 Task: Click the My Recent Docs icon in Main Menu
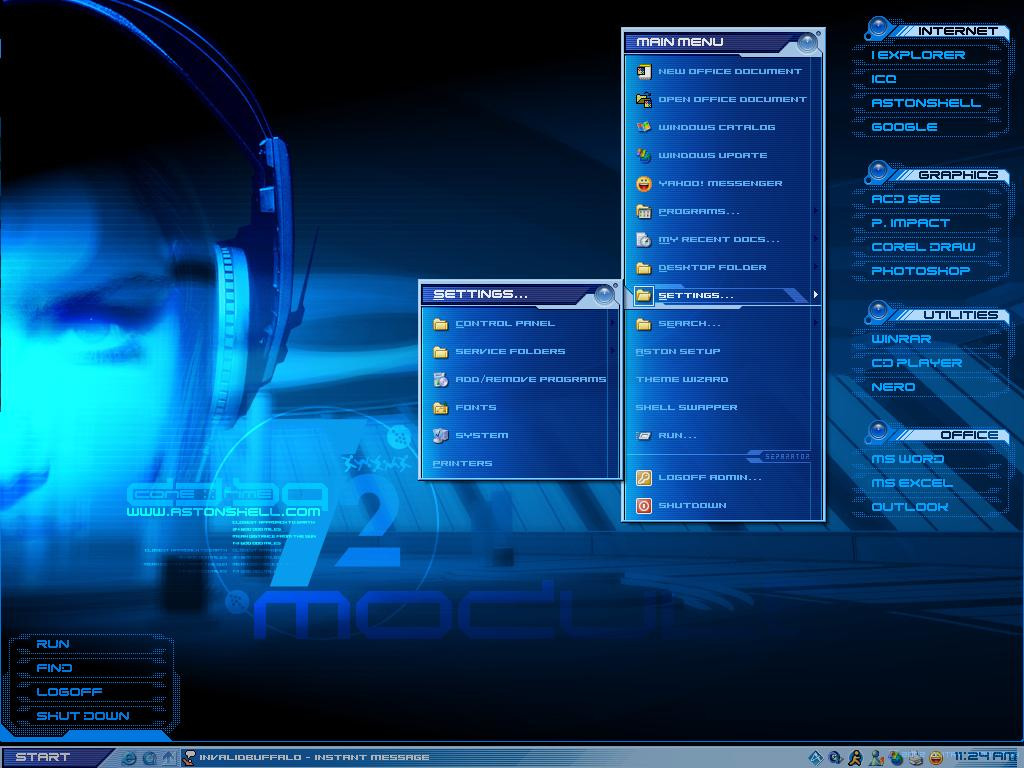[644, 240]
